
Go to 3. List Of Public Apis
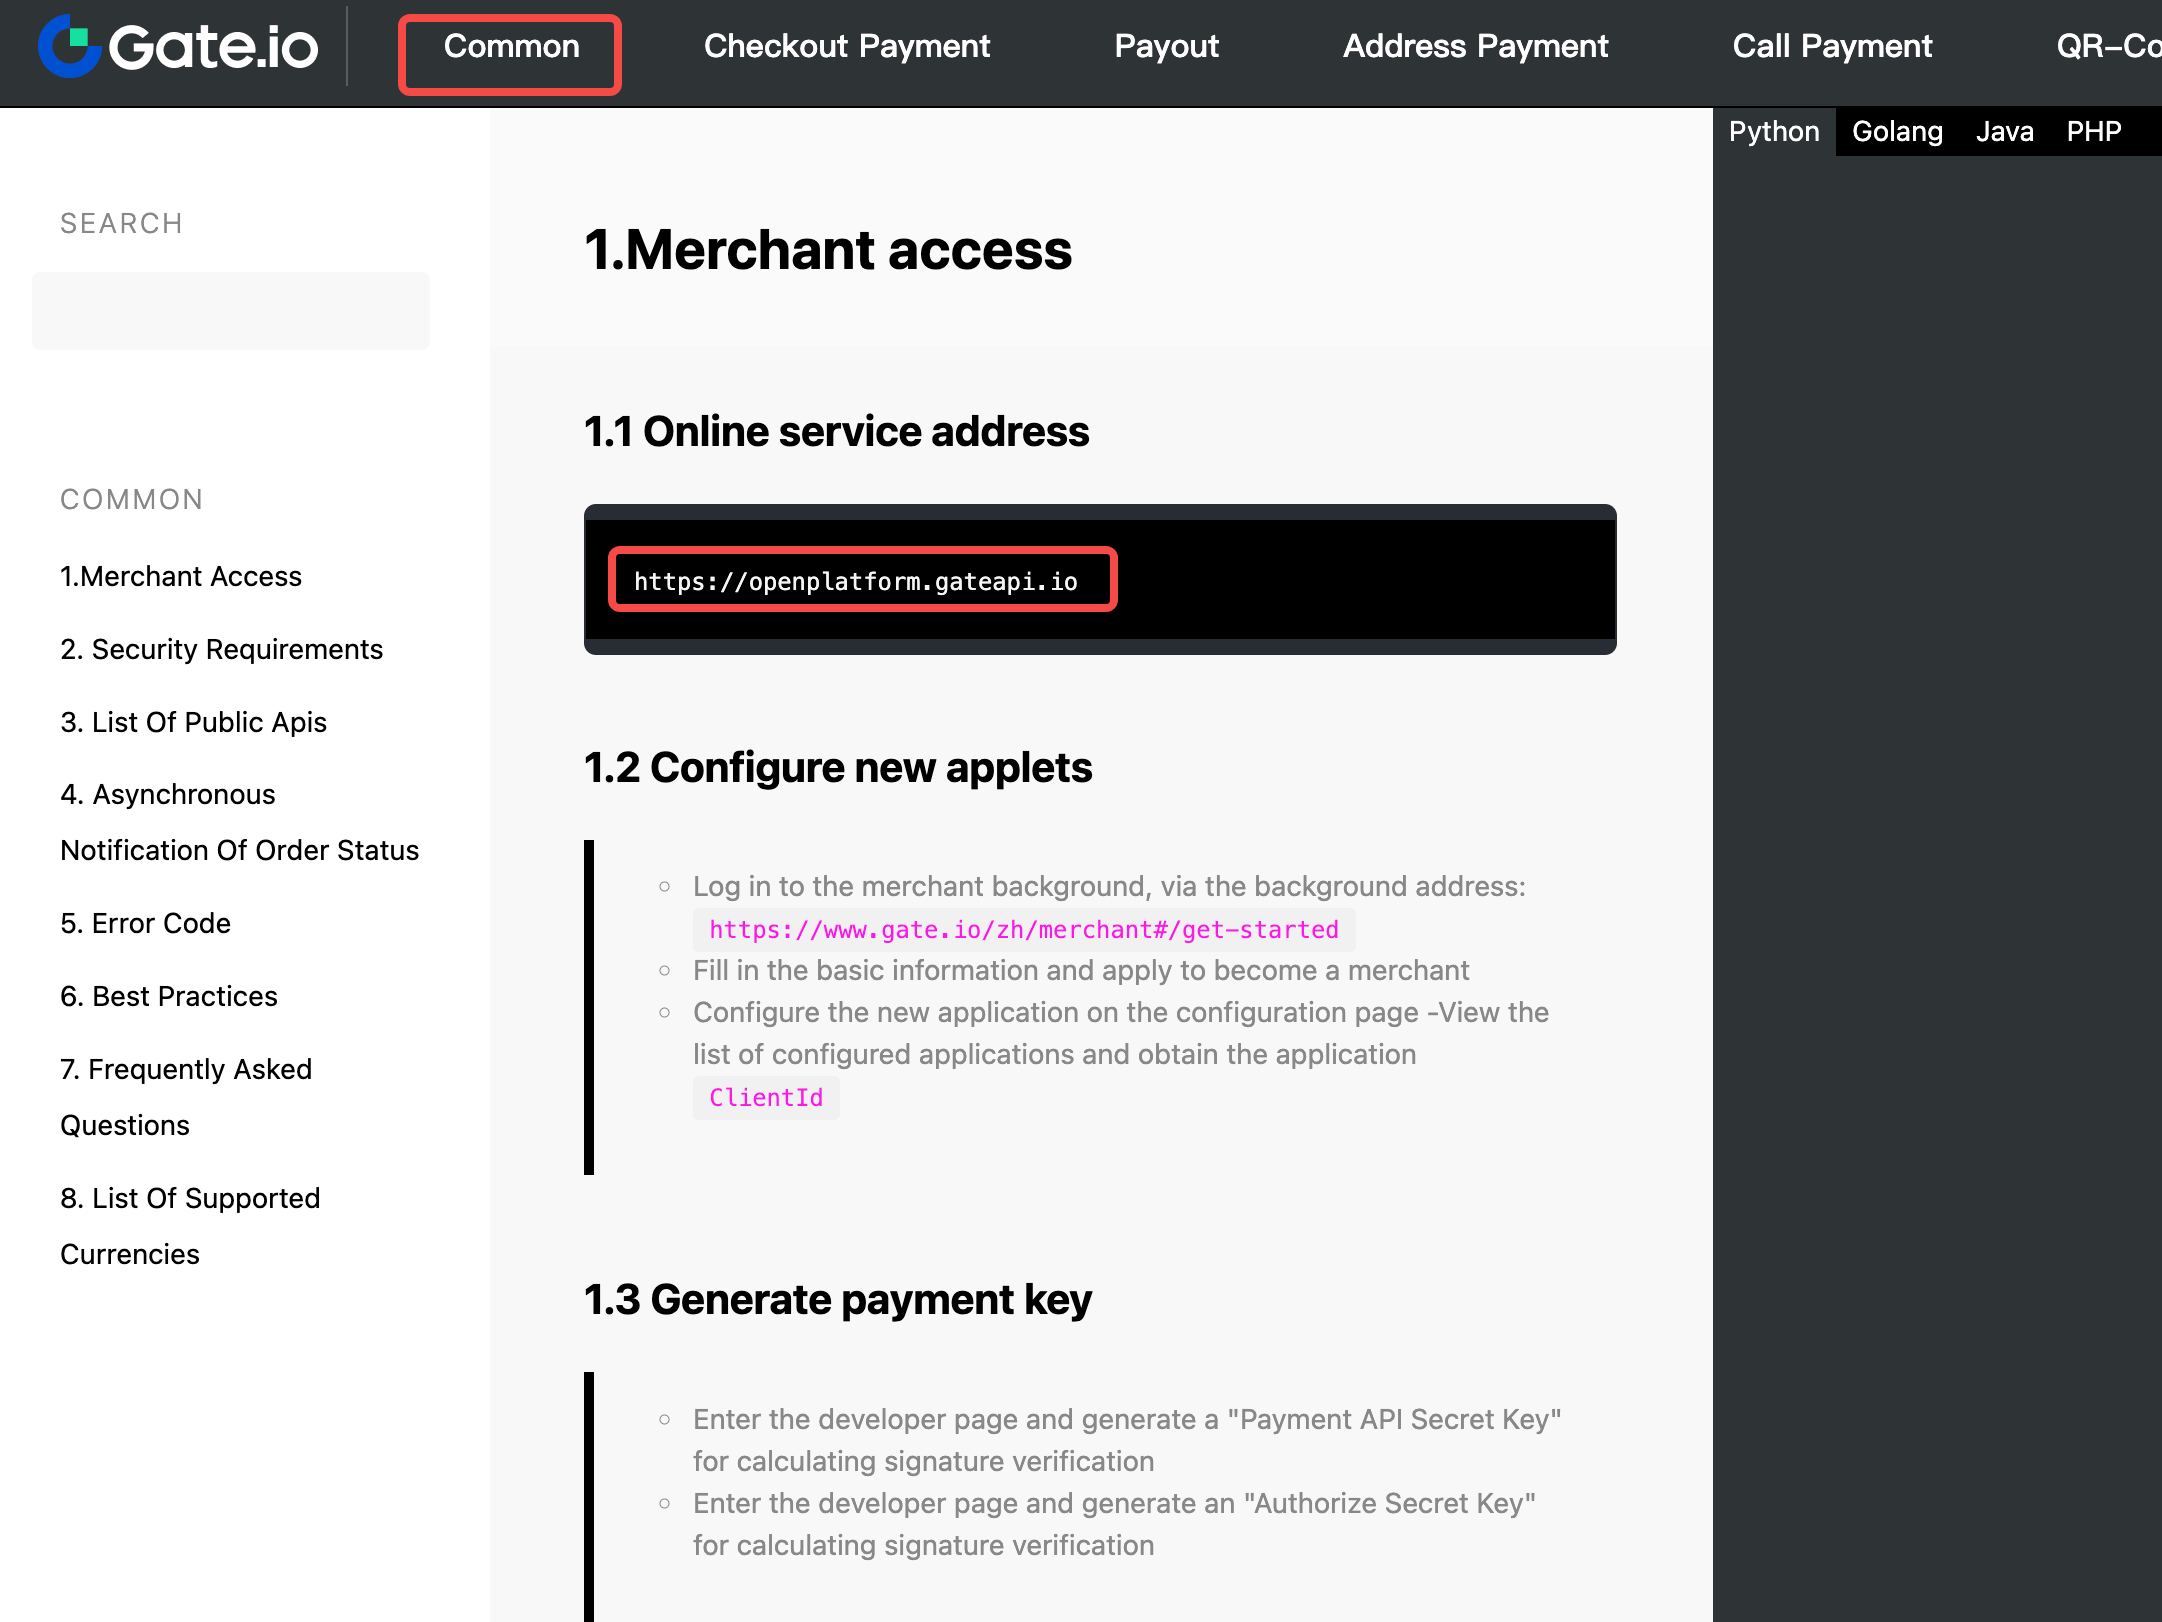click(194, 723)
